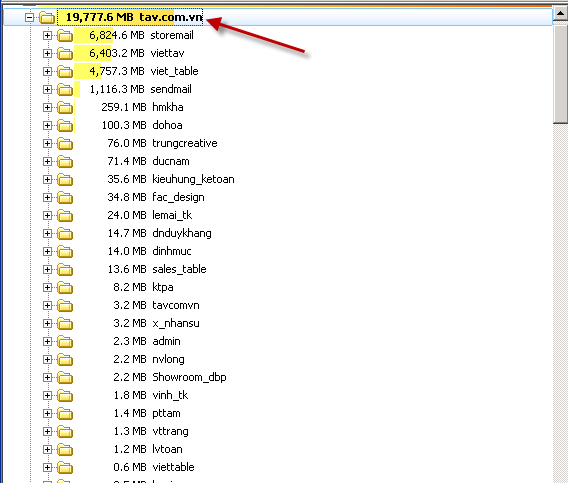Click the ducnam folder icon
The image size is (568, 483).
[x=65, y=162]
